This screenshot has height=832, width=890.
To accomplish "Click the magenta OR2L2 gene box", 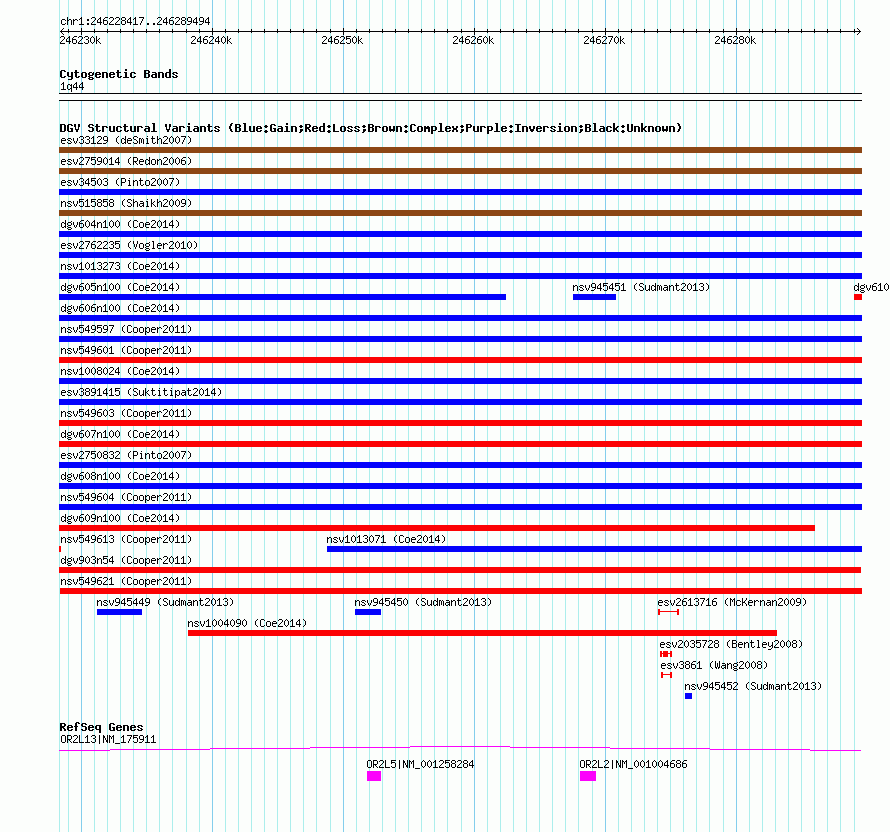I will [588, 776].
